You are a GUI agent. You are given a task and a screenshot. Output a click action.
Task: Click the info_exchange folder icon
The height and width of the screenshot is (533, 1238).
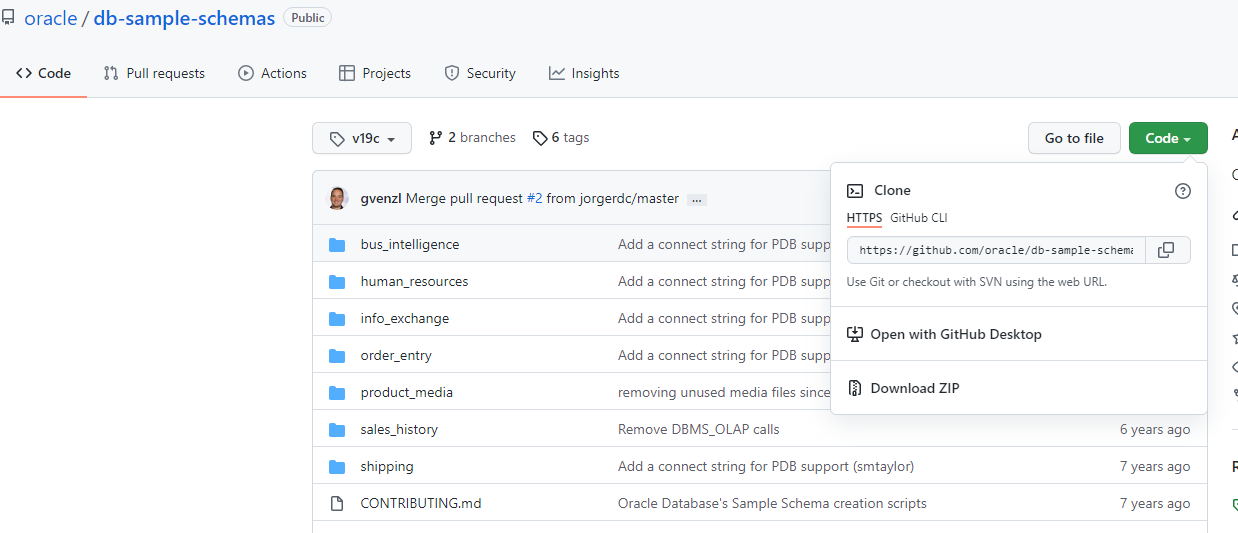pos(337,318)
